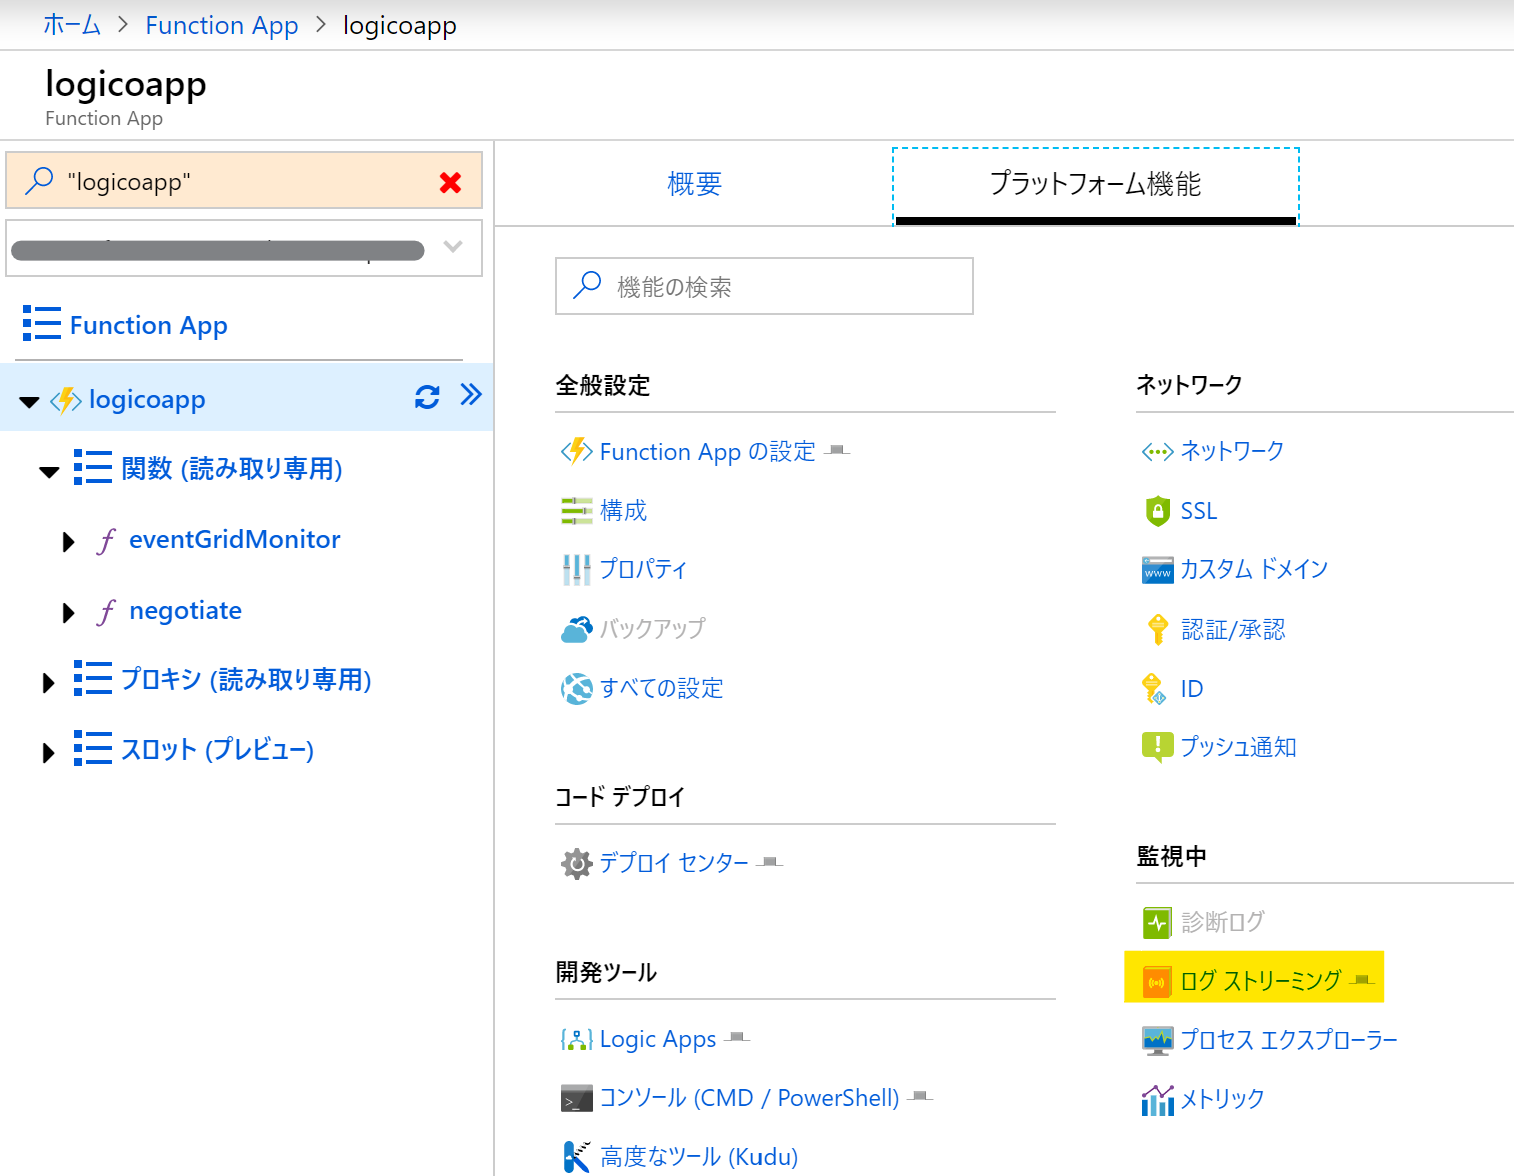Open the subscription dropdown
This screenshot has height=1176, width=1514.
tap(452, 247)
